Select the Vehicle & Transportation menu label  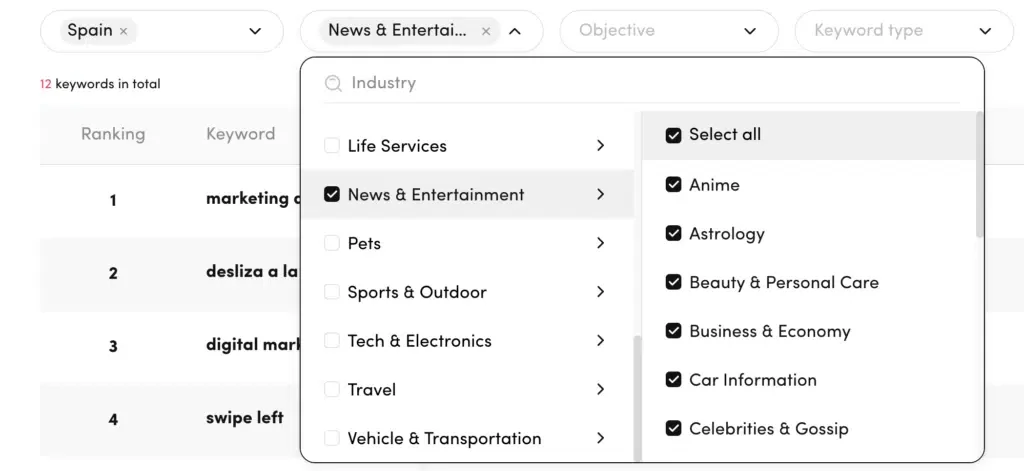(x=444, y=438)
